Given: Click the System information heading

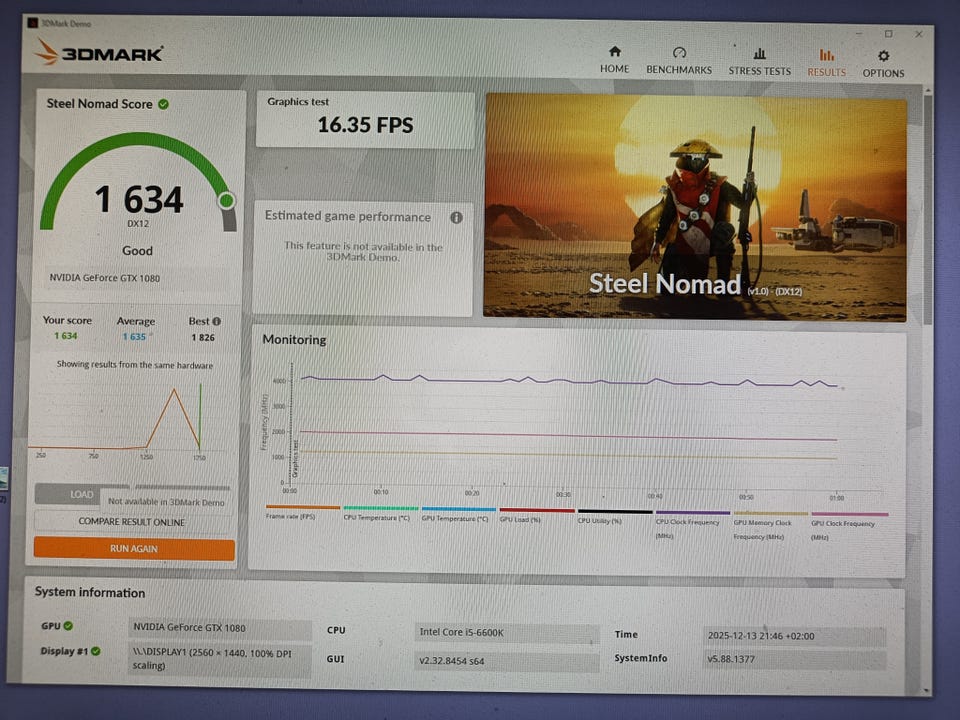Looking at the screenshot, I should (90, 592).
